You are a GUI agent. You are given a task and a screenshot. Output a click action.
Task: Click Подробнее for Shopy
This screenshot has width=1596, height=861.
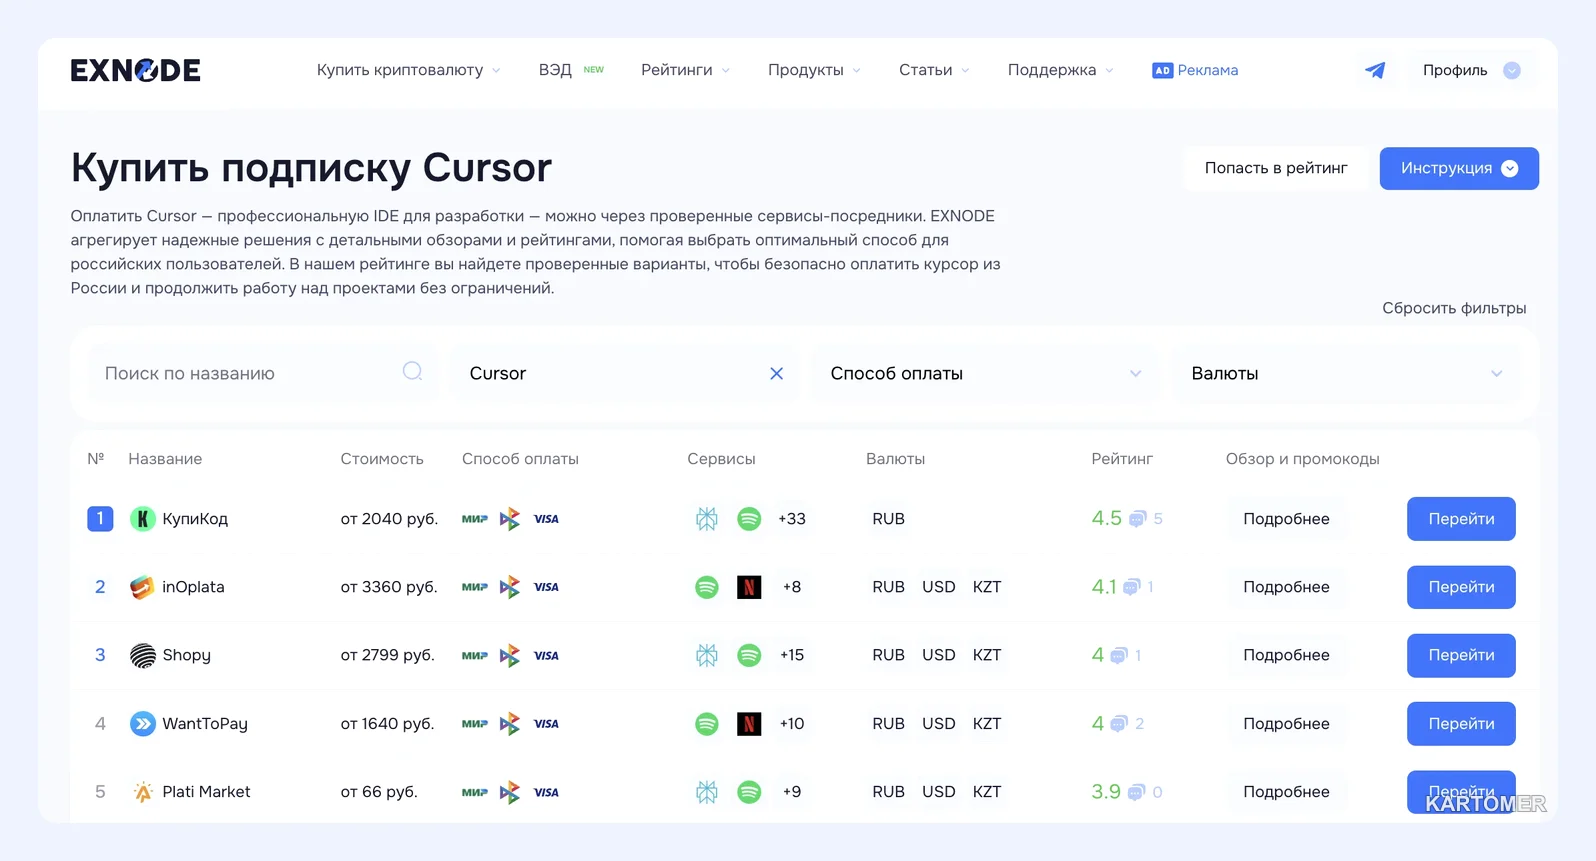(1286, 655)
